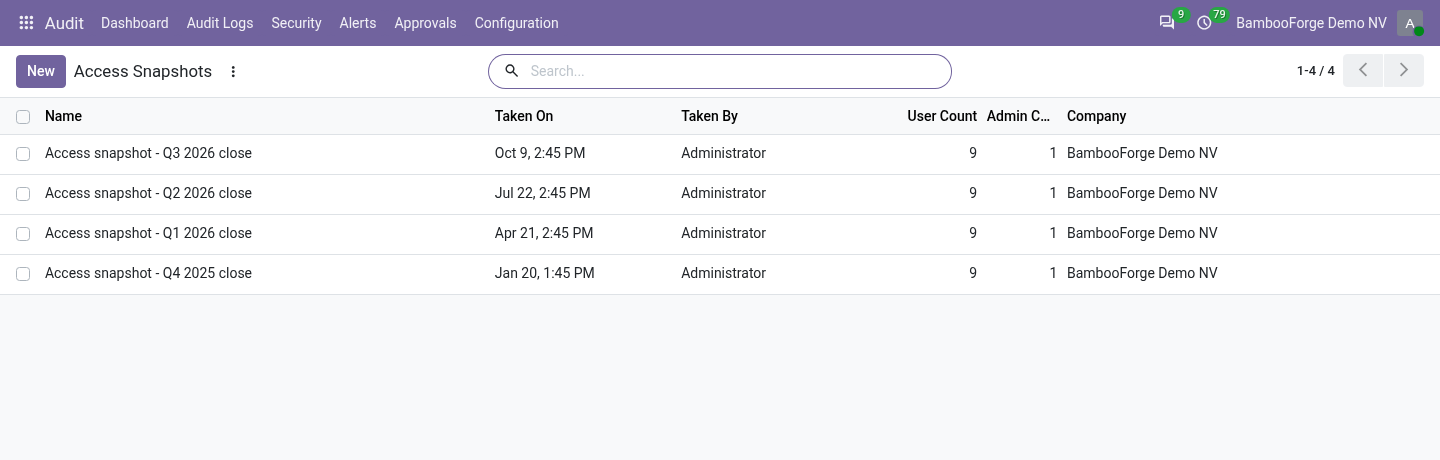
Task: Open the activities clock icon
Action: [1204, 23]
